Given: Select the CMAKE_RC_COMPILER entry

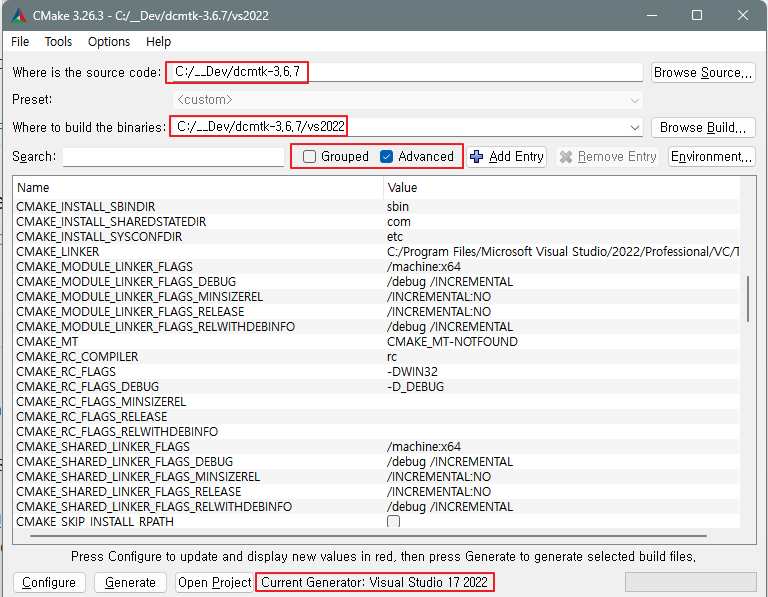Looking at the screenshot, I should point(77,357).
